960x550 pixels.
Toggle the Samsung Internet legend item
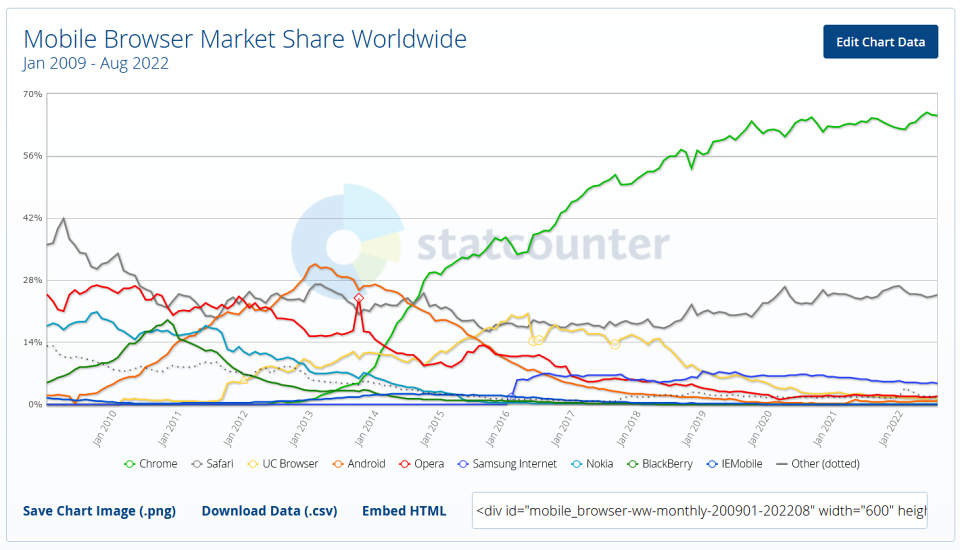tap(507, 464)
